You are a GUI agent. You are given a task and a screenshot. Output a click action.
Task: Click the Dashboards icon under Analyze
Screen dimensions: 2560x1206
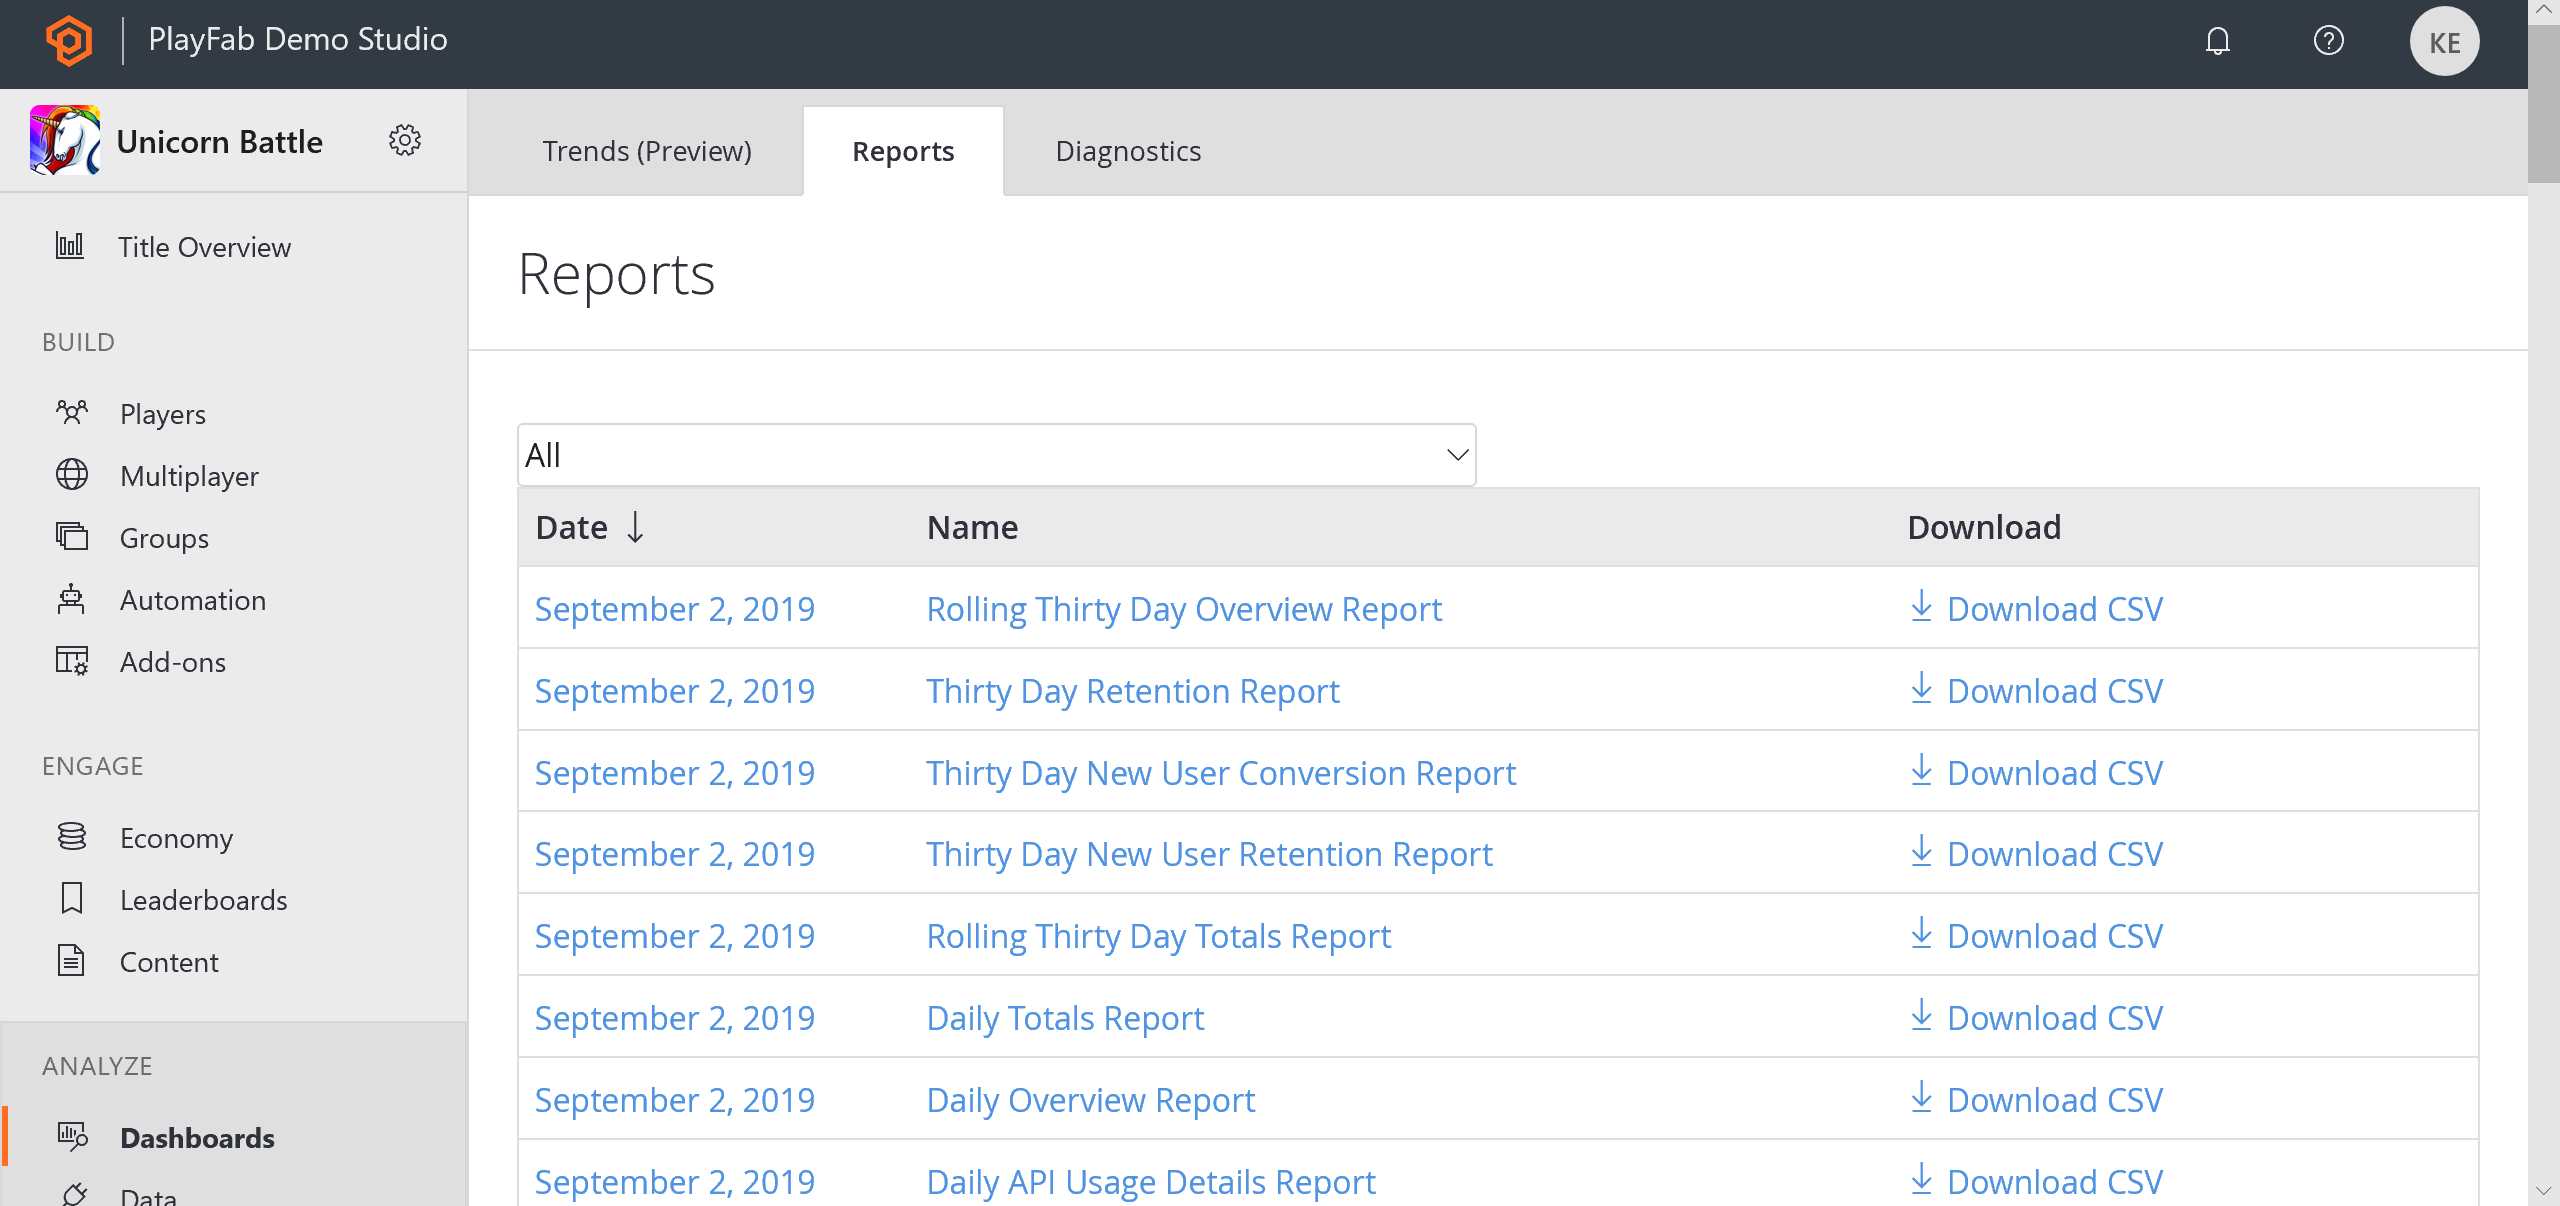[x=71, y=1137]
